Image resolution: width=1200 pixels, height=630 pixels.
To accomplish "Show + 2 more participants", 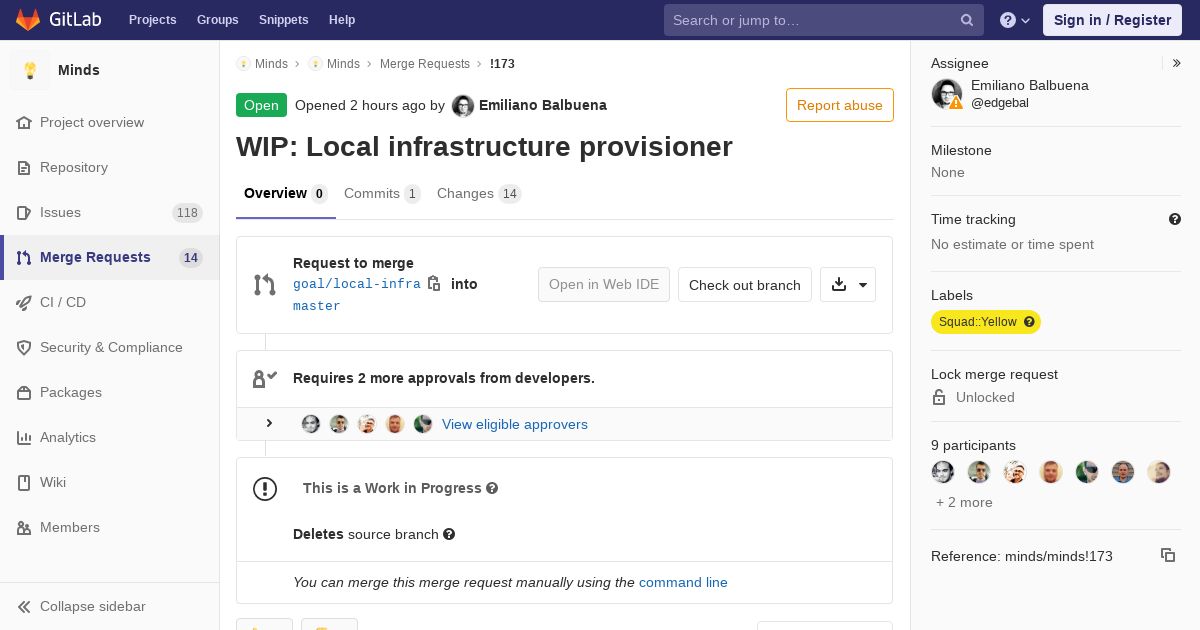I will [x=964, y=502].
